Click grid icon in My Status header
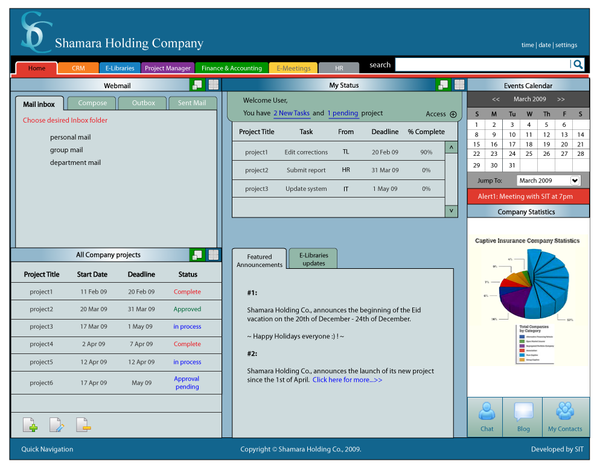This screenshot has width=600, height=470. 458,86
